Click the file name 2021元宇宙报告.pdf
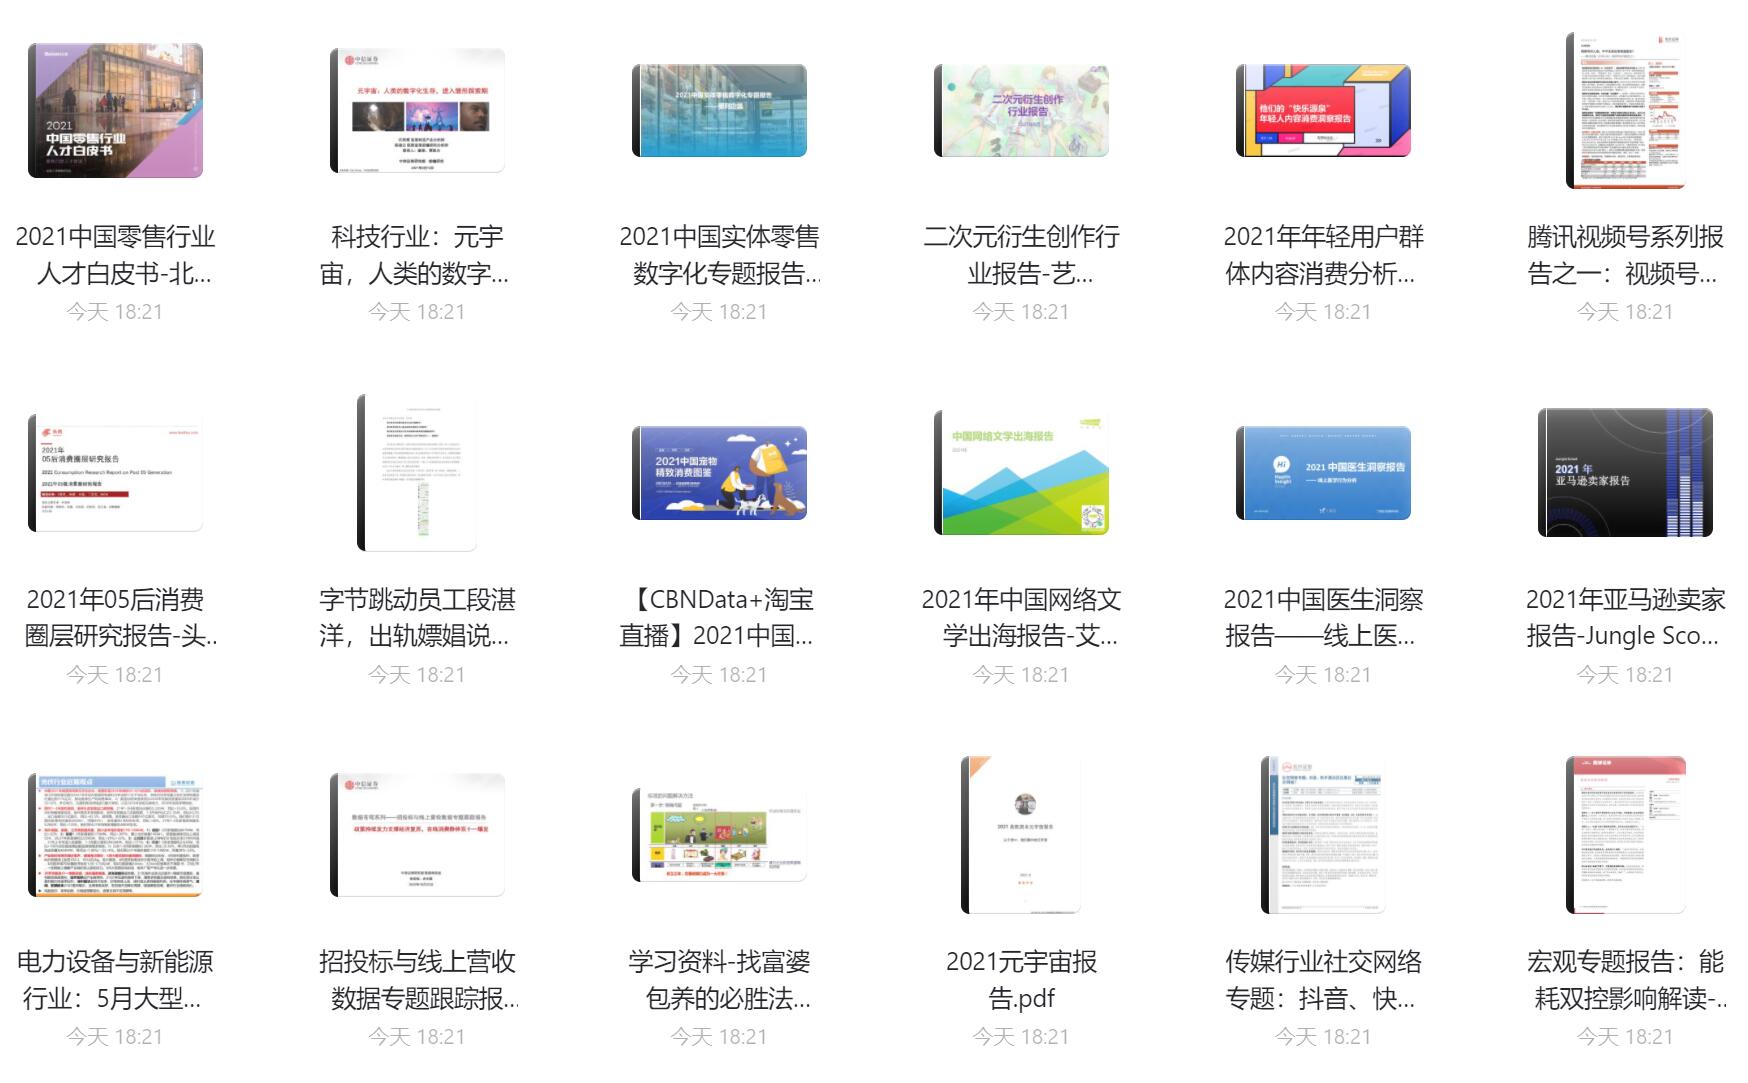1748x1083 pixels. (x=1021, y=980)
